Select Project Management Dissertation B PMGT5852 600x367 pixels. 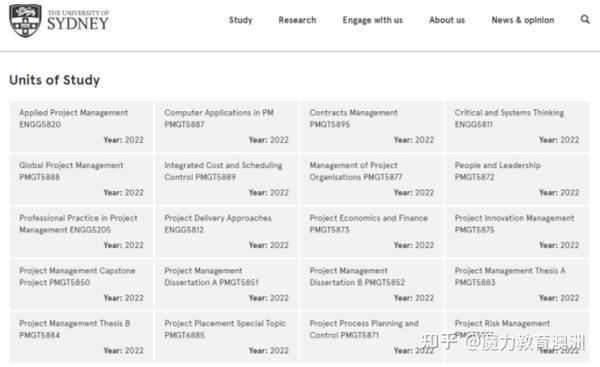click(372, 284)
